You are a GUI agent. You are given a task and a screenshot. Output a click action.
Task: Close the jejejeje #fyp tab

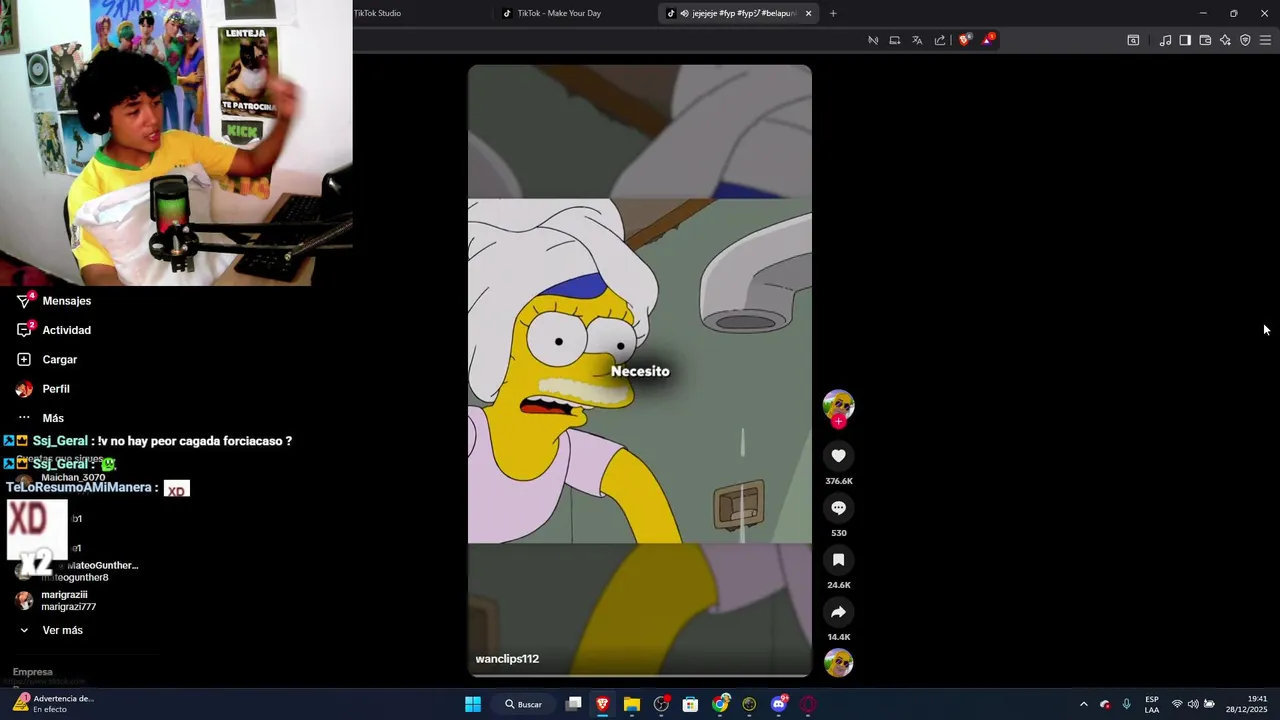[808, 13]
